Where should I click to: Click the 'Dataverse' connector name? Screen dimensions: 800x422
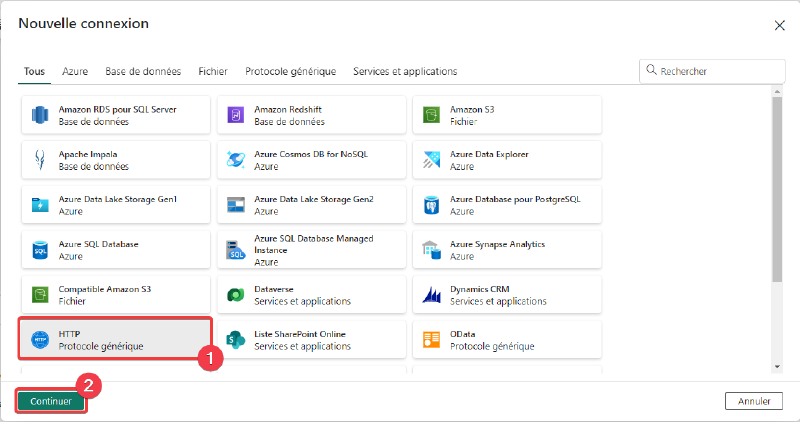(273, 289)
